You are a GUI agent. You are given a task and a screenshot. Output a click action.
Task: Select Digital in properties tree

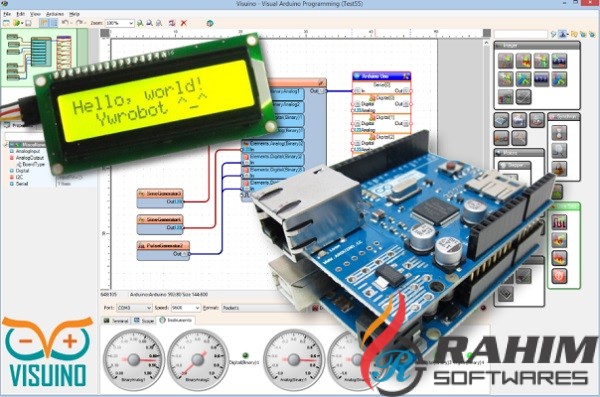point(22,171)
